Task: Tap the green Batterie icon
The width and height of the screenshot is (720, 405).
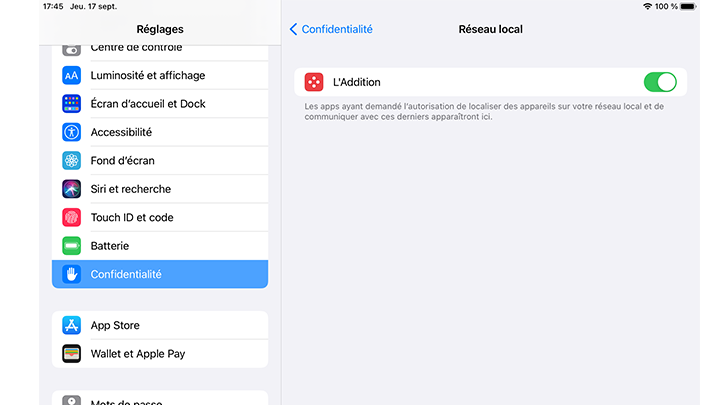Action: coord(72,246)
